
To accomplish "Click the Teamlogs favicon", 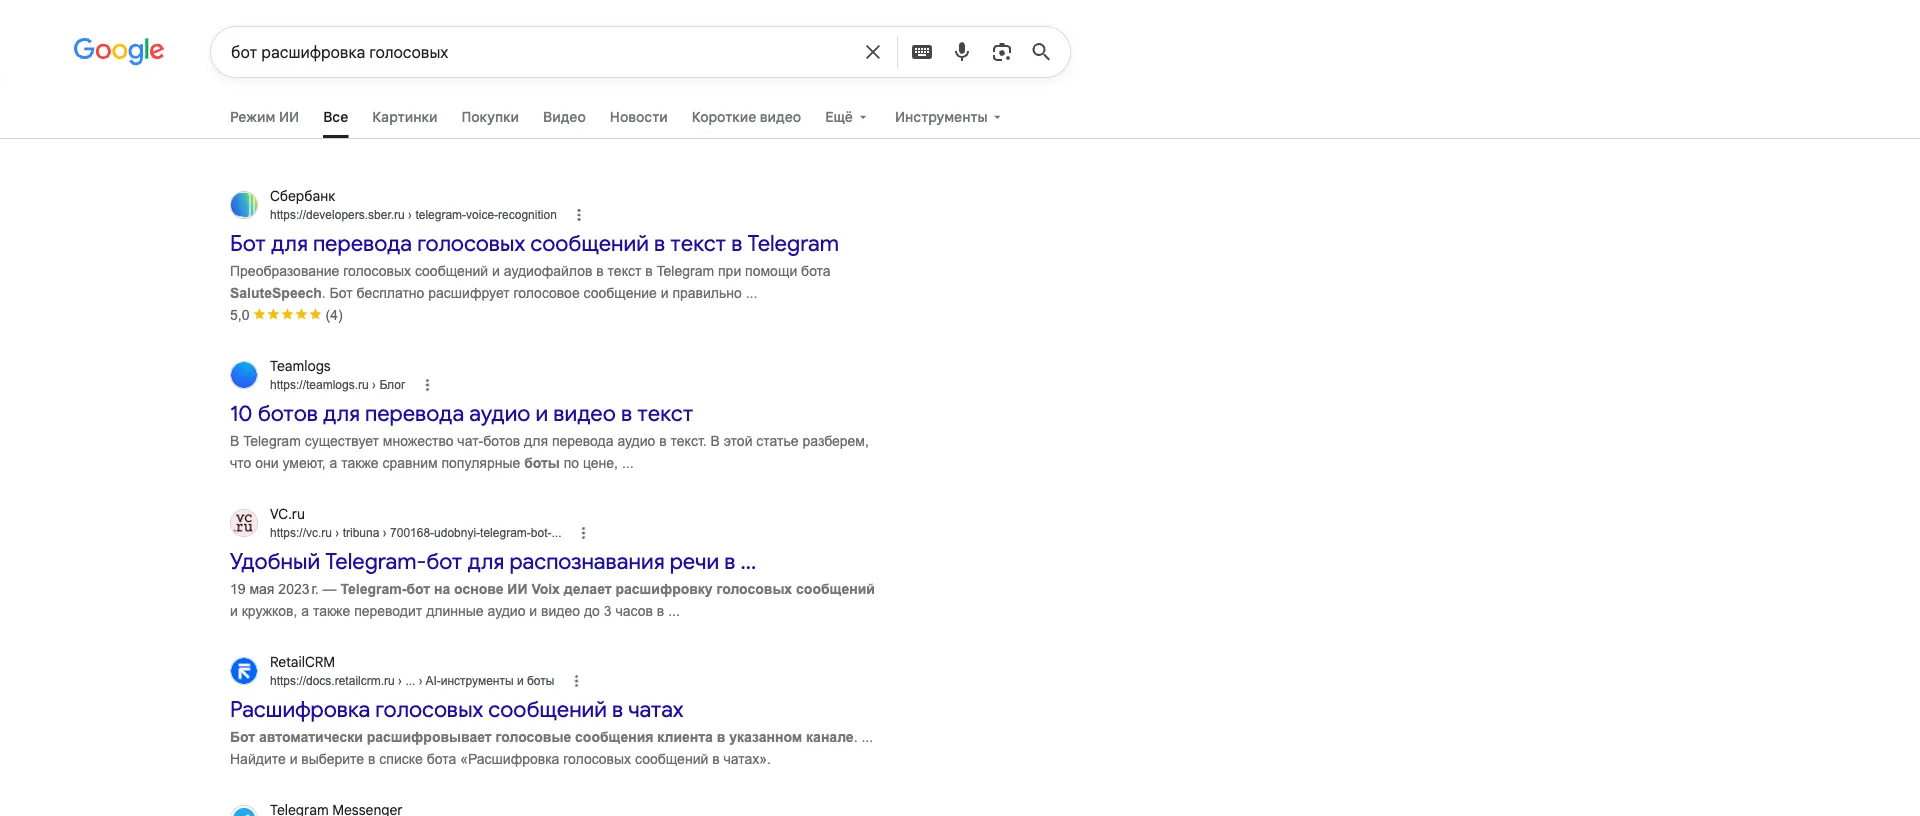I will [244, 375].
